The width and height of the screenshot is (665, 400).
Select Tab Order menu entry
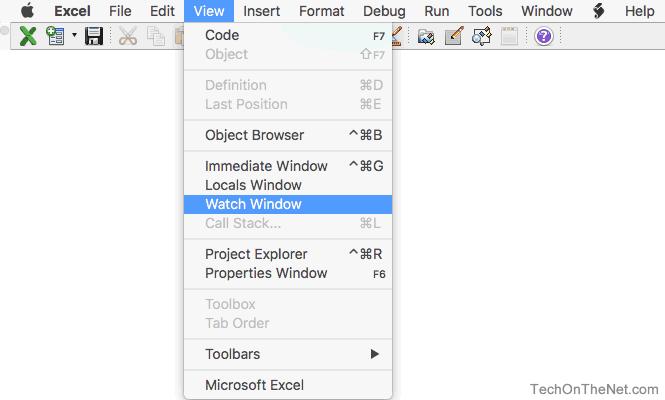(288, 323)
